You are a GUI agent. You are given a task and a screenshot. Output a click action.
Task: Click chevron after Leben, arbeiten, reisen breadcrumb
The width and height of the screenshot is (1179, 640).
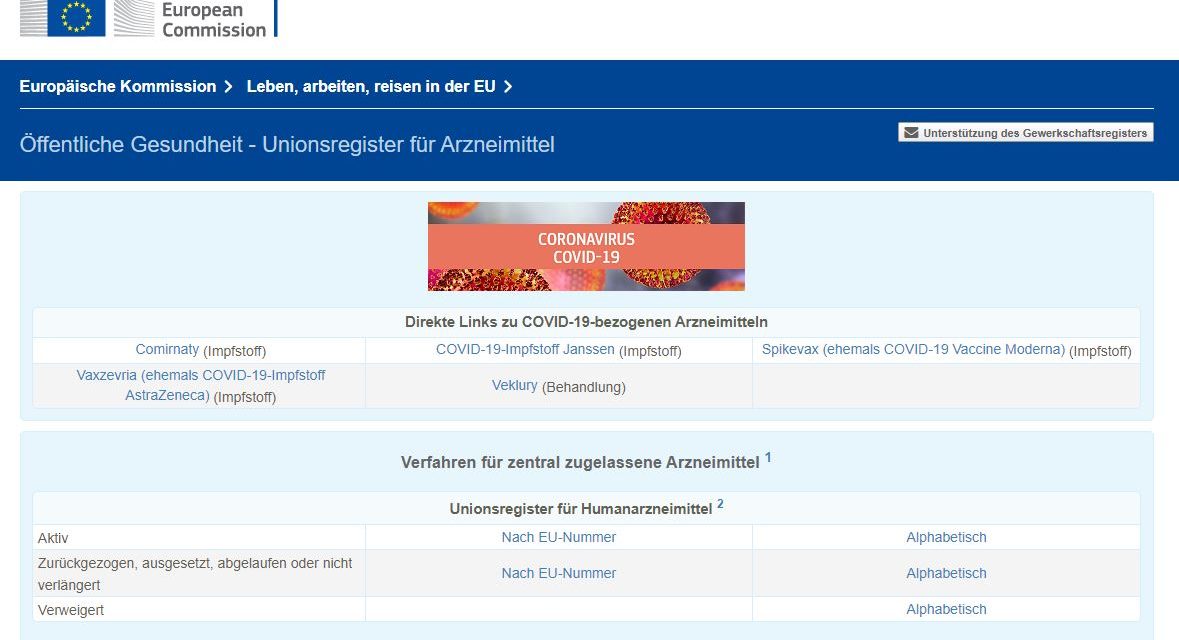coord(508,86)
